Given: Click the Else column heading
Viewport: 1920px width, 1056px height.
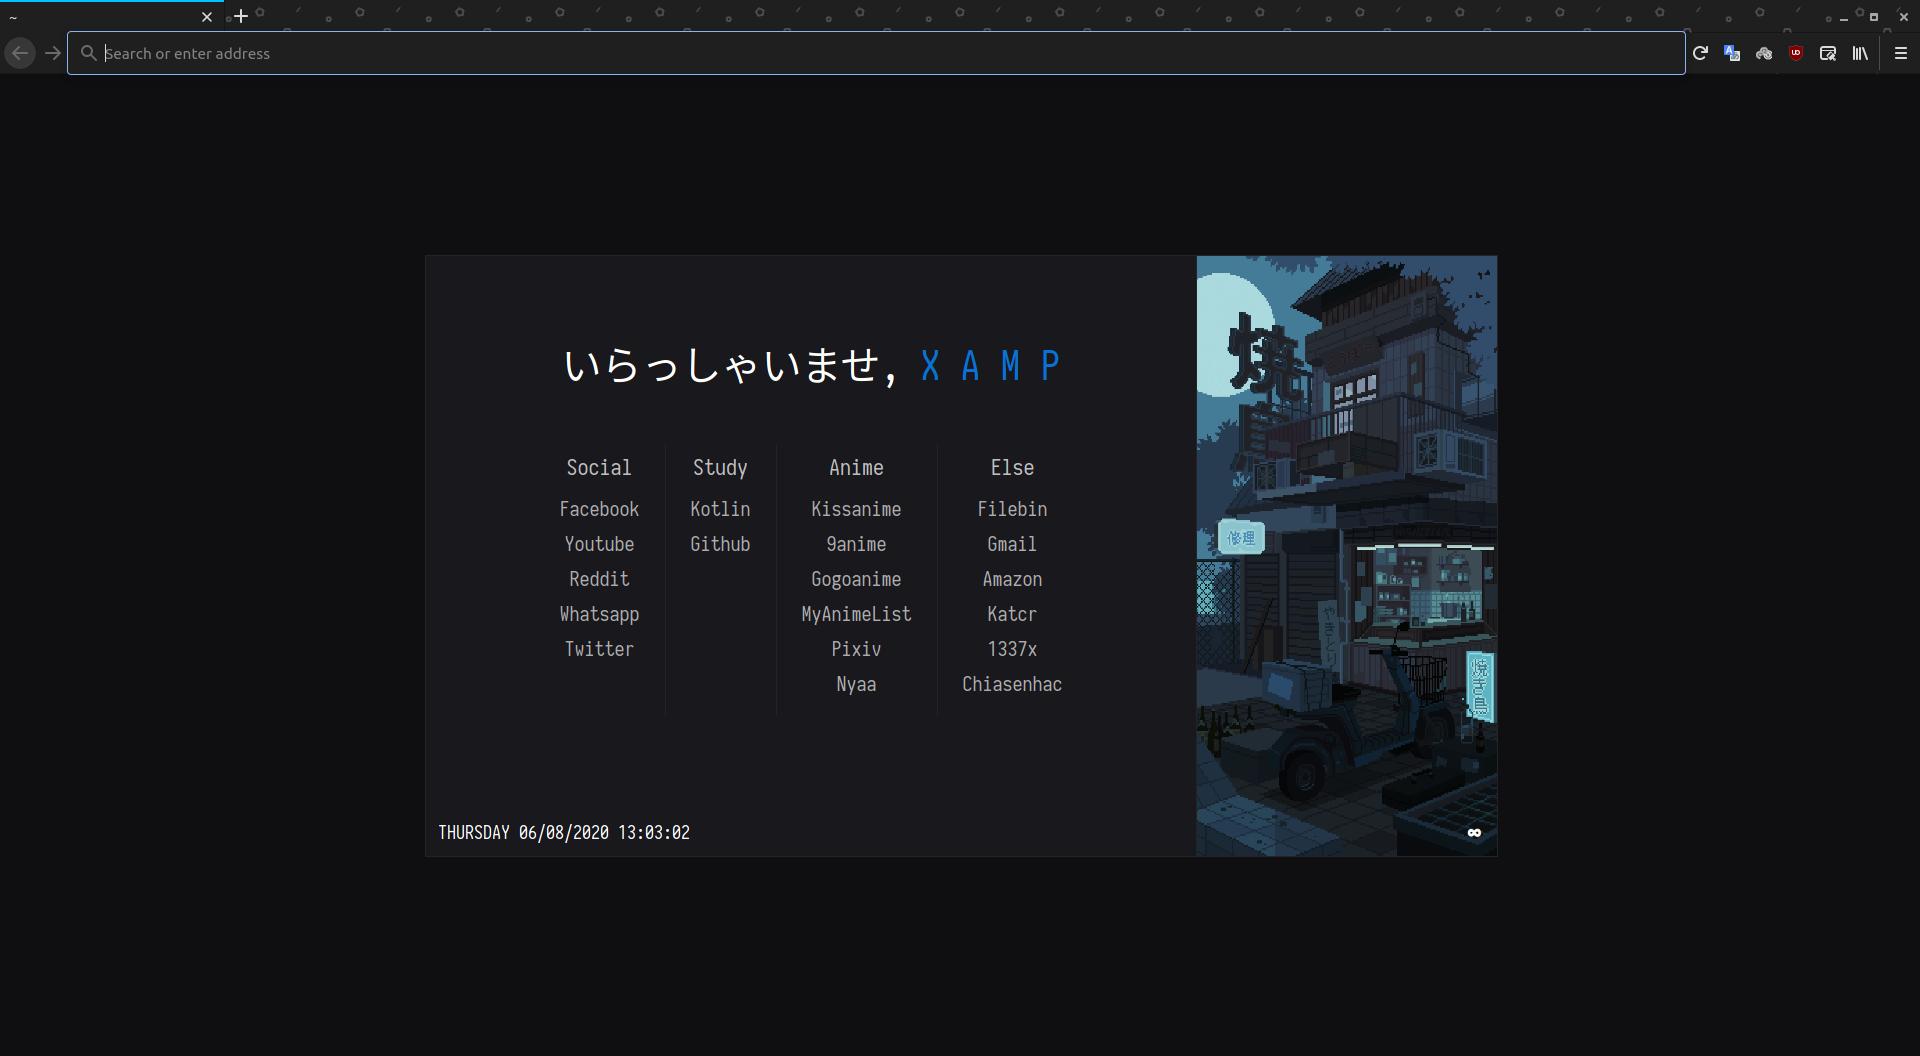Looking at the screenshot, I should click(1012, 467).
